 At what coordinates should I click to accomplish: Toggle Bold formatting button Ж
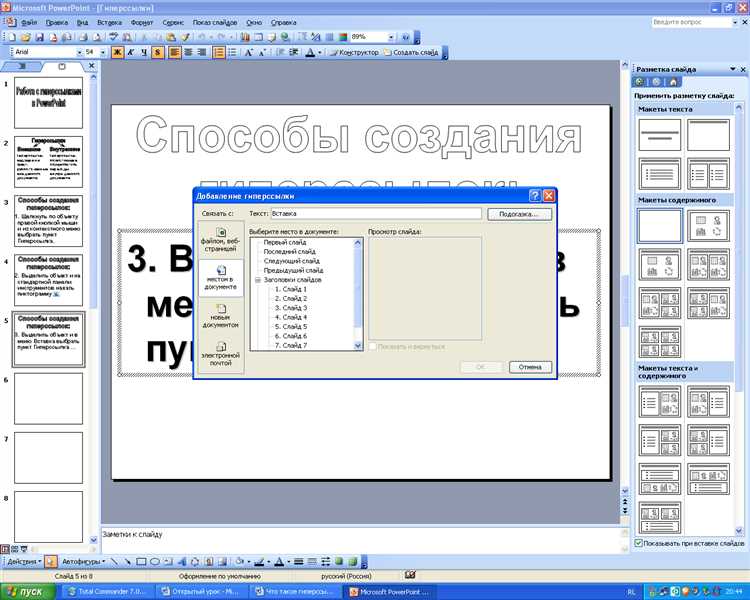(117, 52)
